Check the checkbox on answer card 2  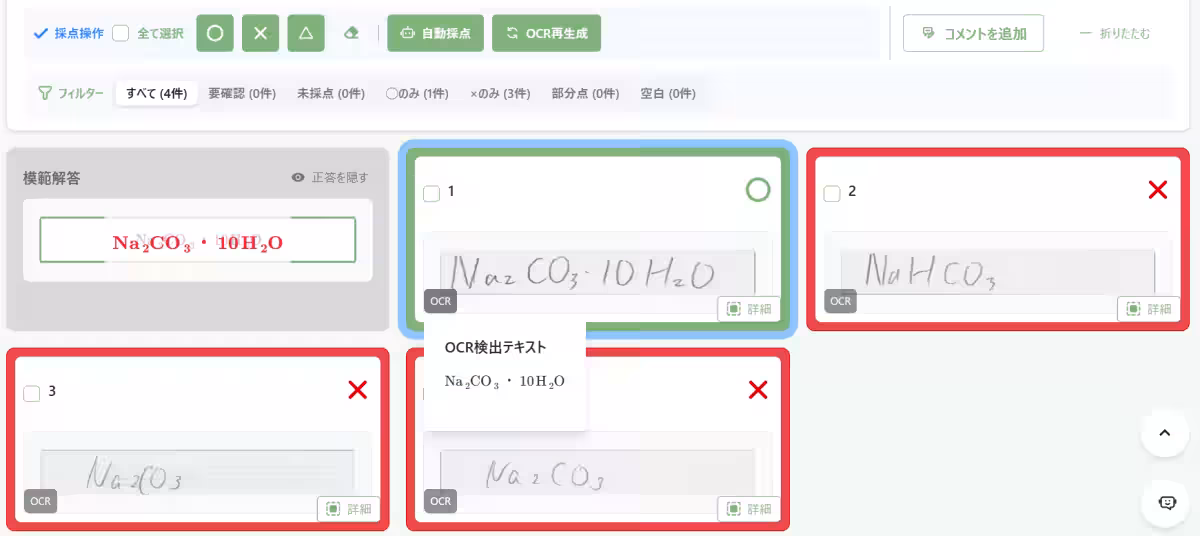[832, 194]
